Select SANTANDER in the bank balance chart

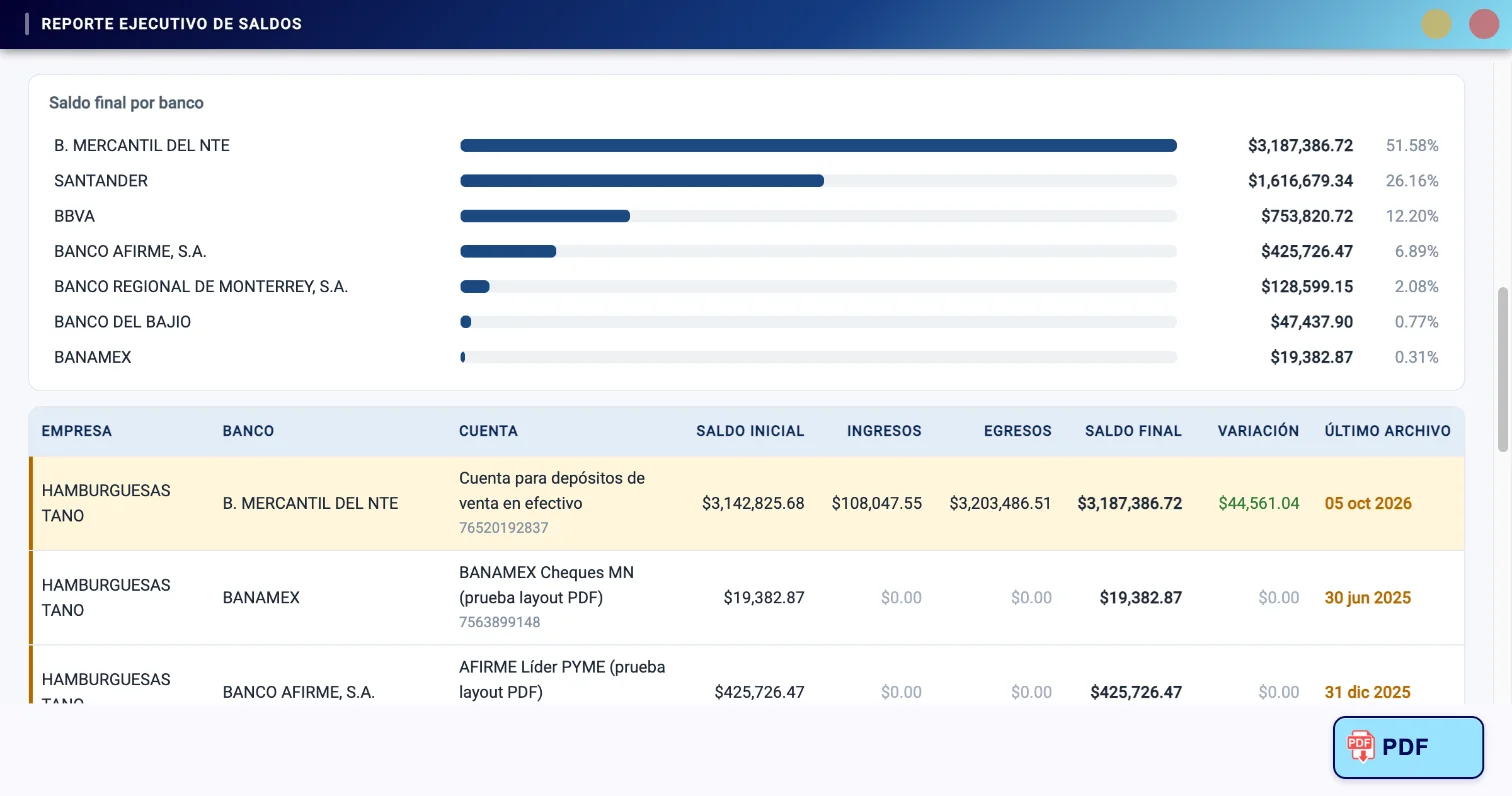[x=101, y=181]
